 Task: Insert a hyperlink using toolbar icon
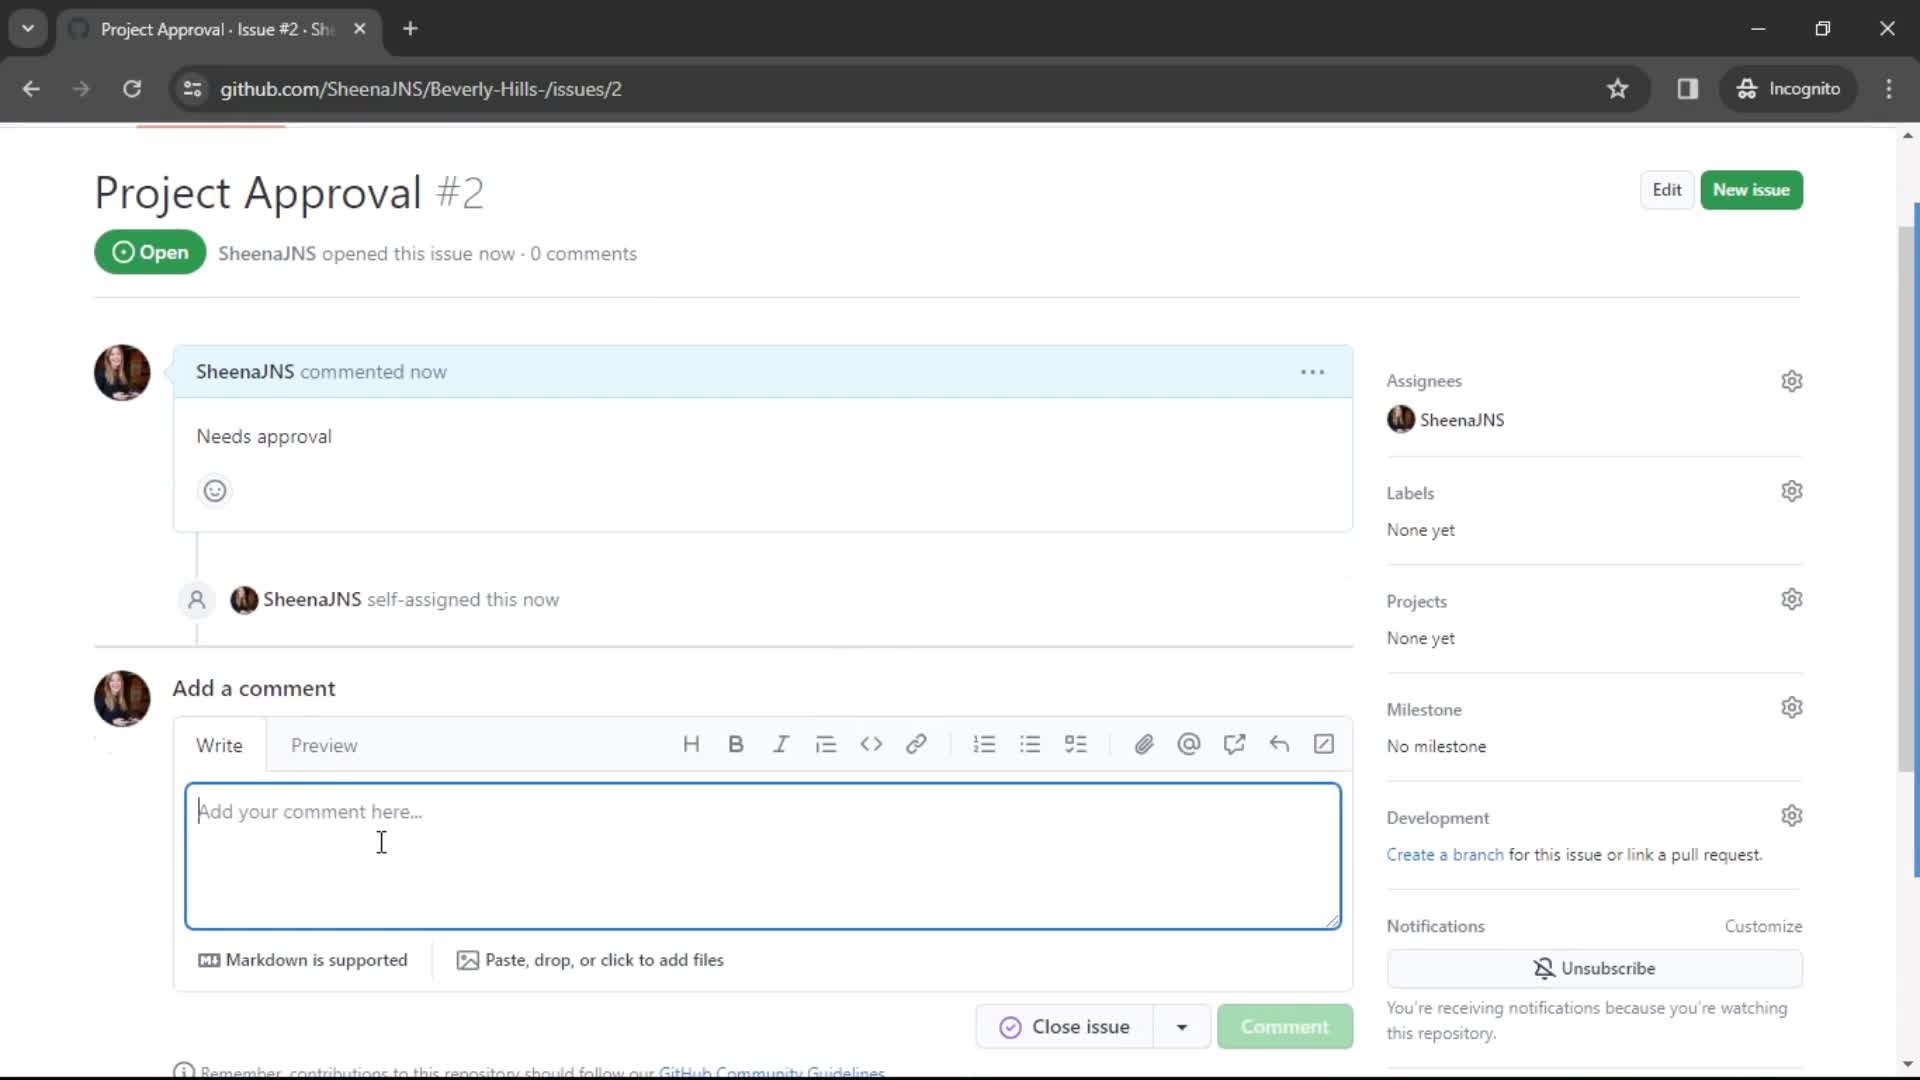click(915, 744)
